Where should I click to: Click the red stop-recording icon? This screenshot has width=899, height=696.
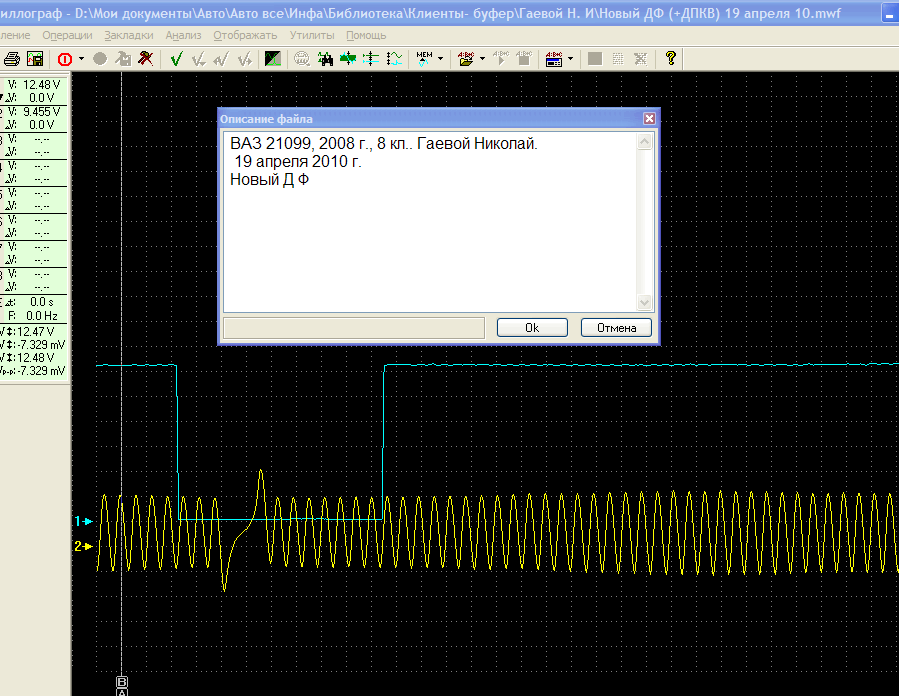(65, 58)
